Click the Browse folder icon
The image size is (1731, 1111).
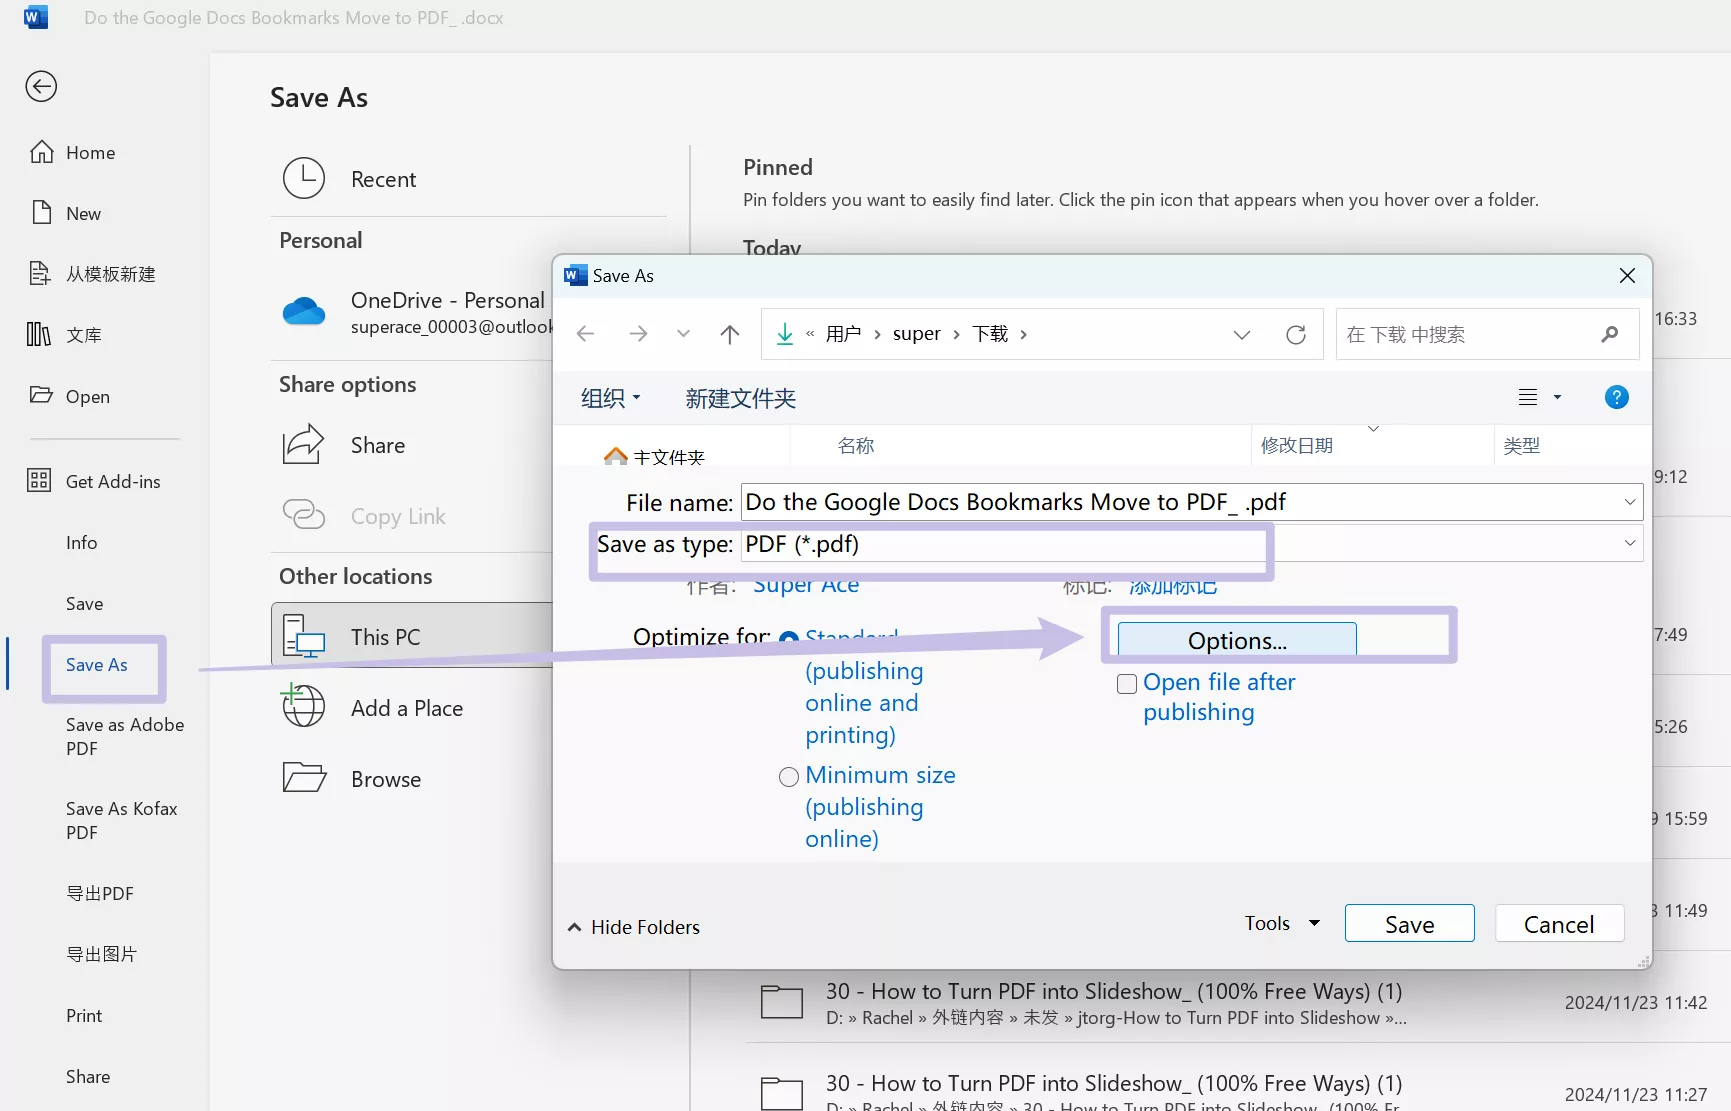304,778
